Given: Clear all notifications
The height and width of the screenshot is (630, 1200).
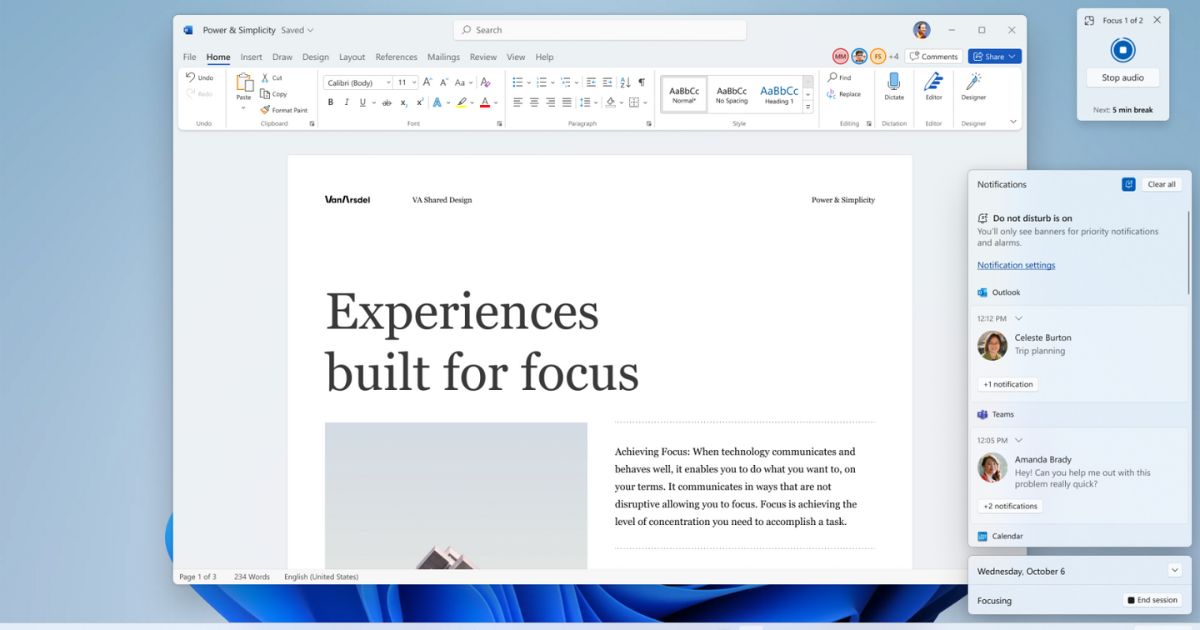Looking at the screenshot, I should (1161, 184).
